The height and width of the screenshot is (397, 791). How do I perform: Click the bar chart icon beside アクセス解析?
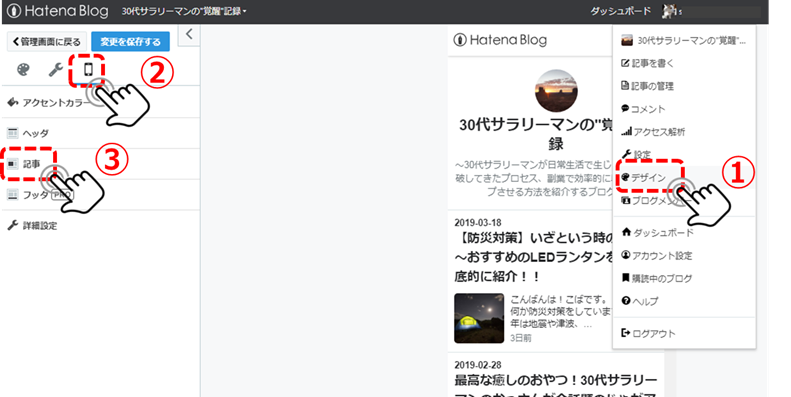(626, 132)
